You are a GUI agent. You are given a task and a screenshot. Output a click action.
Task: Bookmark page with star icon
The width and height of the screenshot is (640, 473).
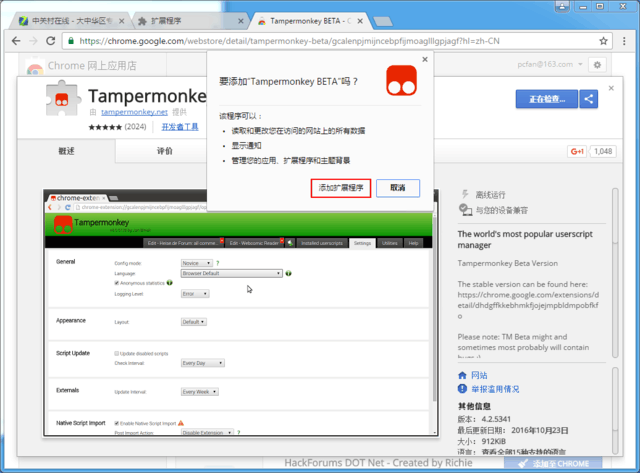[603, 41]
